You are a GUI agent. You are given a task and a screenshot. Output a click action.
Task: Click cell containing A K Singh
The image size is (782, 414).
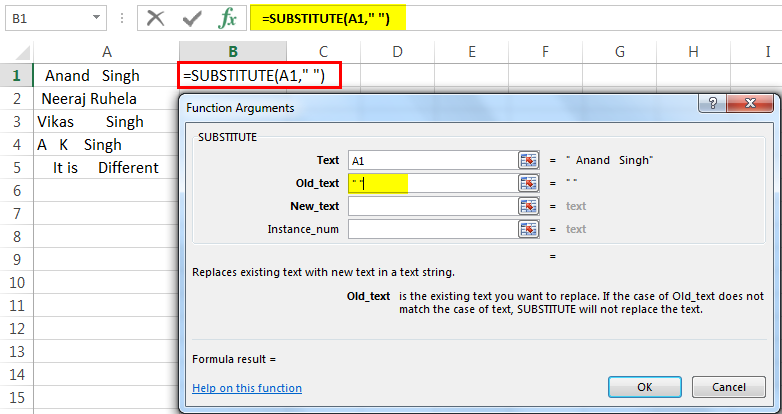tap(107, 144)
